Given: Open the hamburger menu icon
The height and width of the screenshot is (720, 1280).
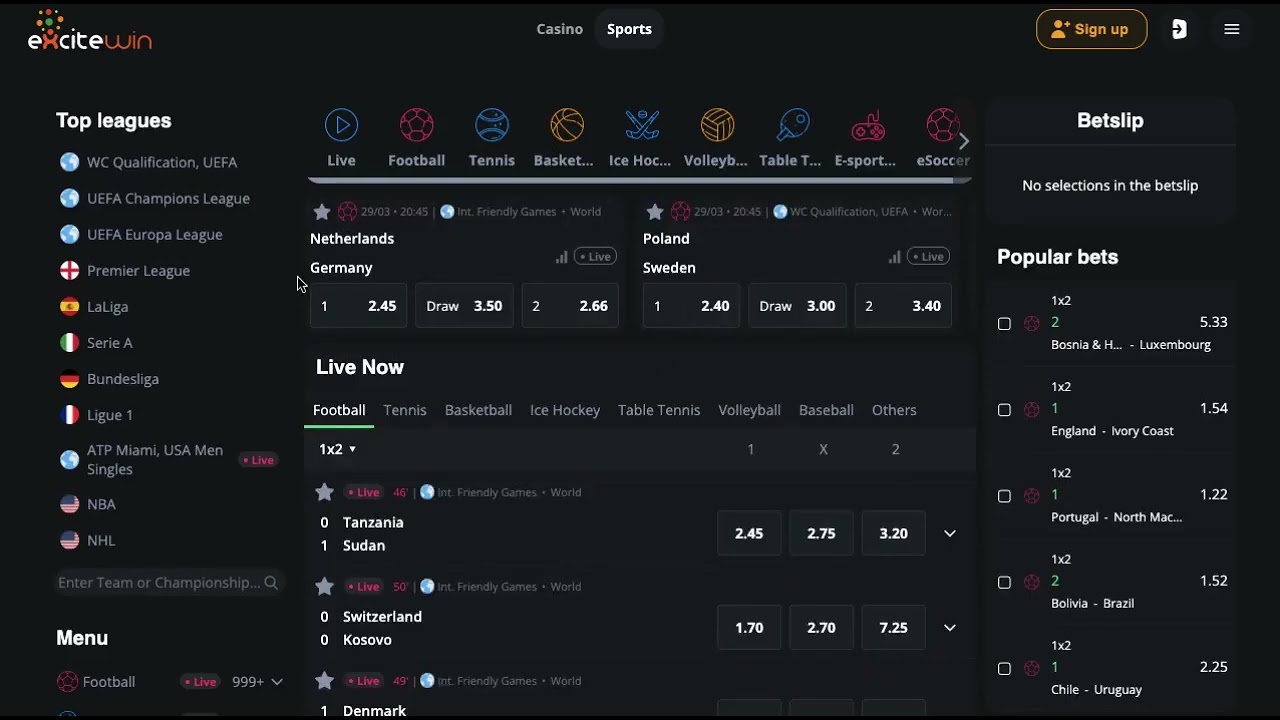Looking at the screenshot, I should [x=1232, y=29].
